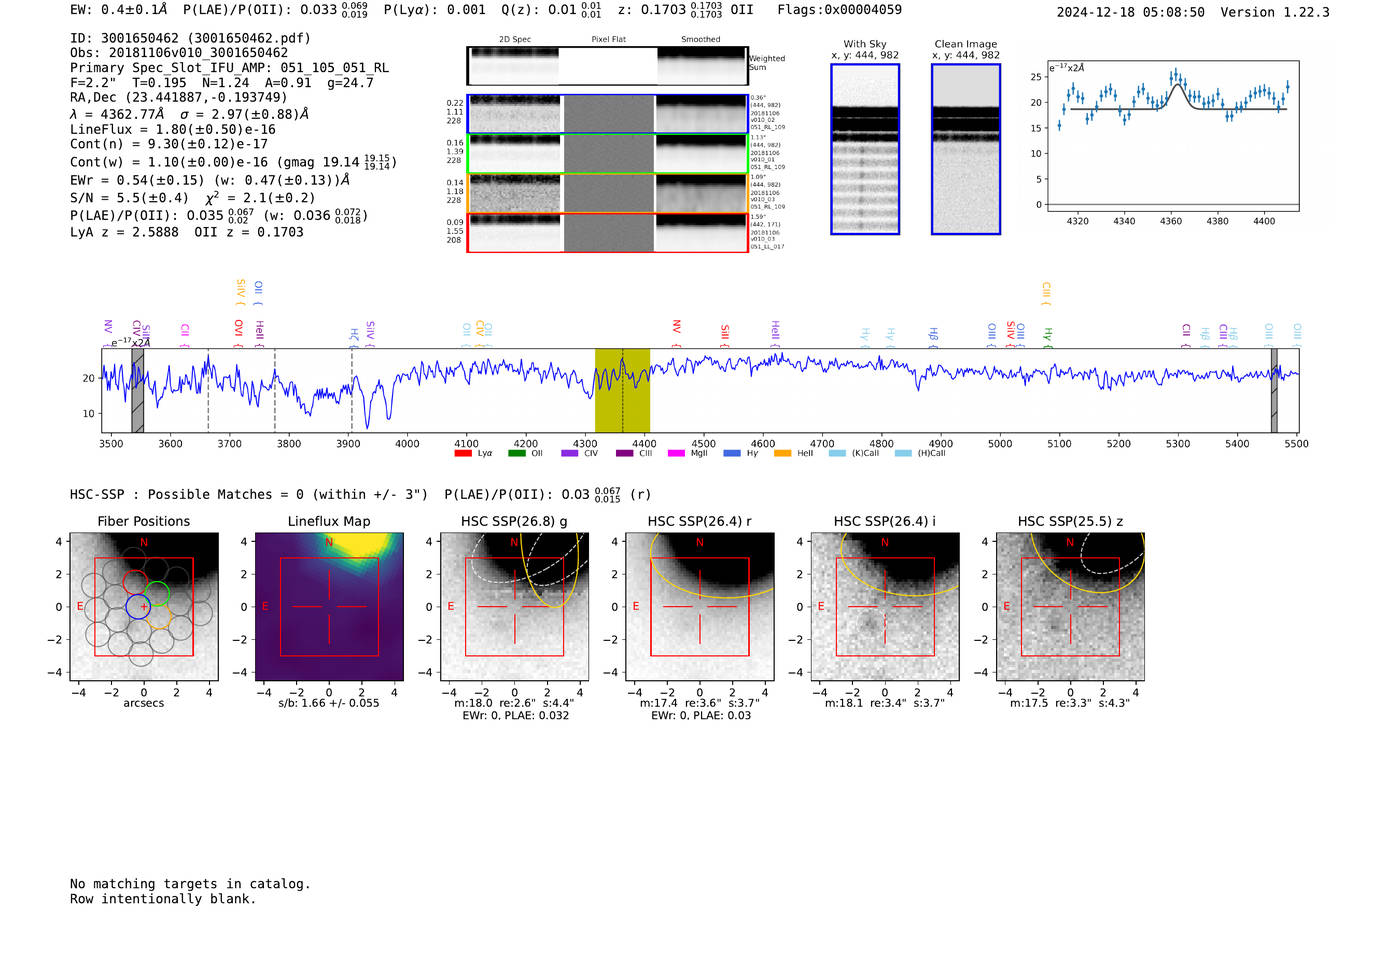This screenshot has height=953, width=1400.
Task: Click the LineFlux = 1.80(±0.50)e-16 value
Action: point(172,130)
